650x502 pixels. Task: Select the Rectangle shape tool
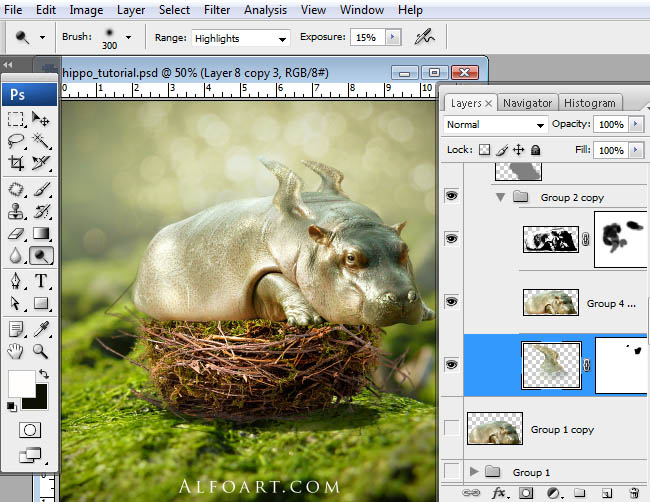click(x=41, y=303)
